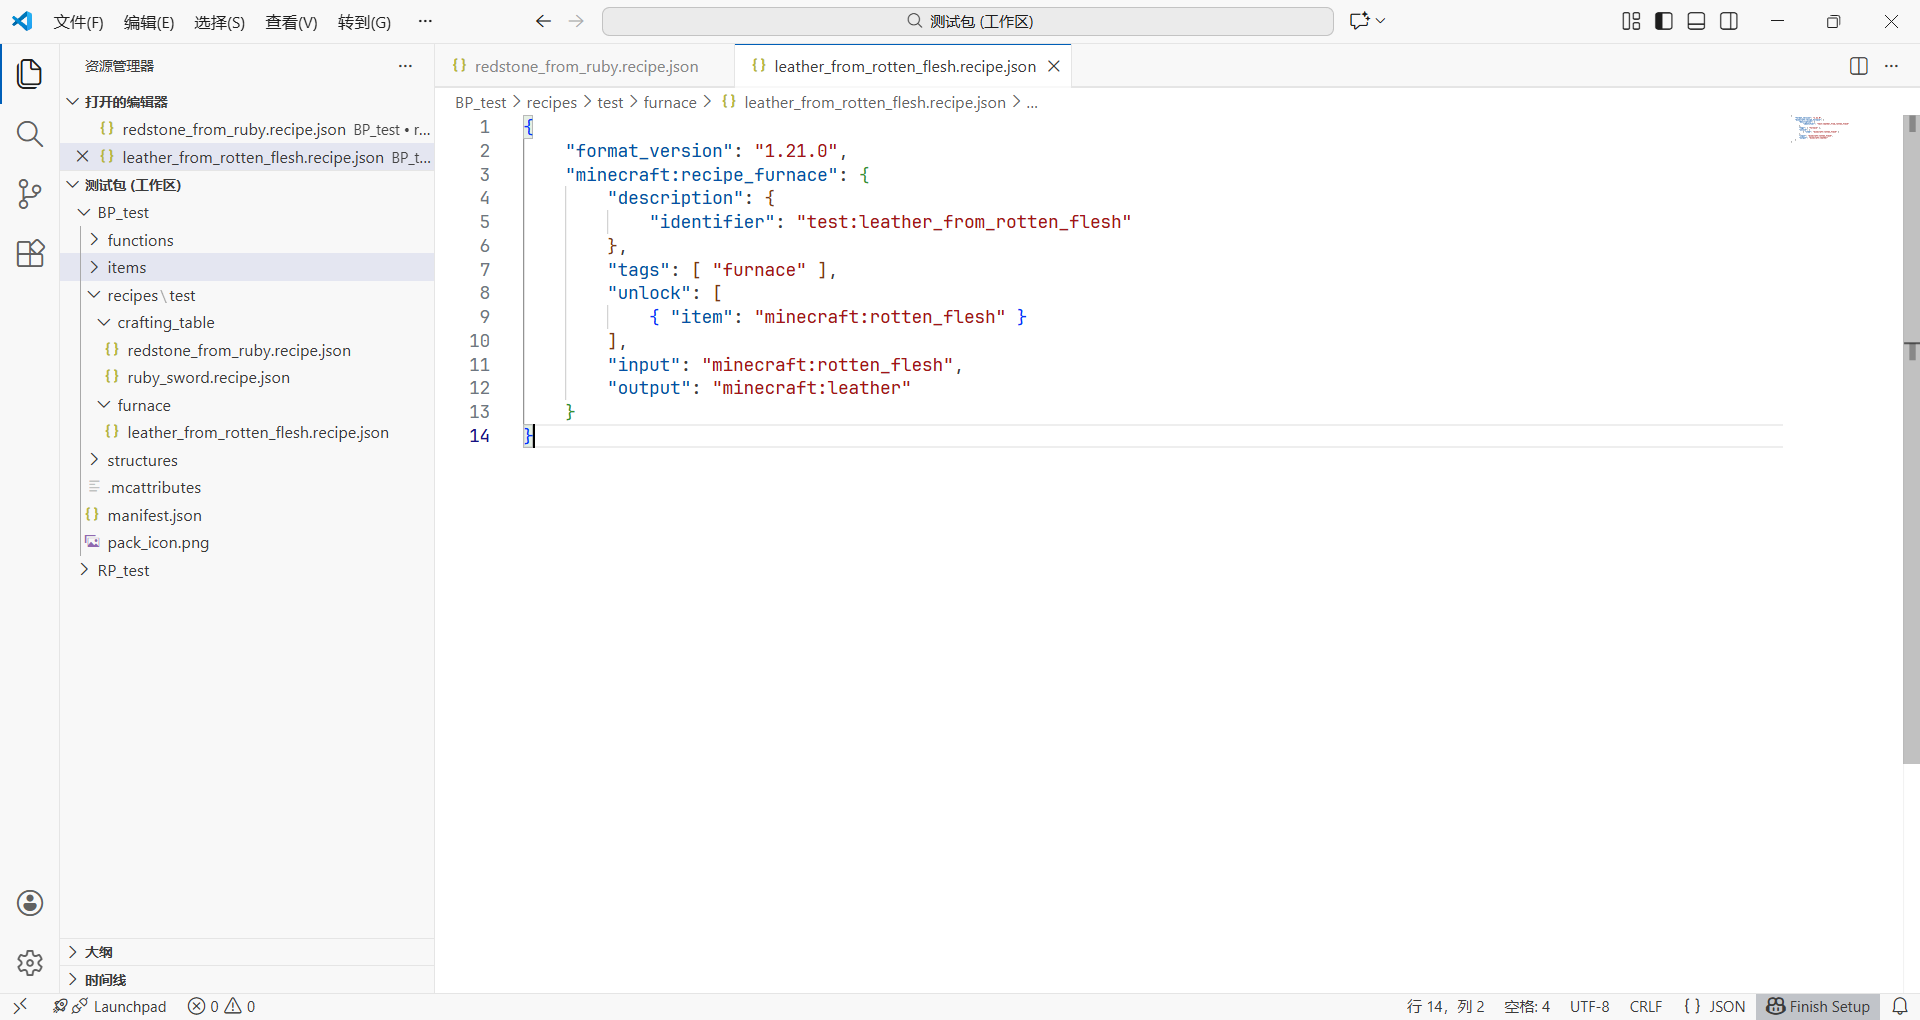The height and width of the screenshot is (1020, 1920).
Task: Split the editor to the right
Action: [x=1858, y=66]
